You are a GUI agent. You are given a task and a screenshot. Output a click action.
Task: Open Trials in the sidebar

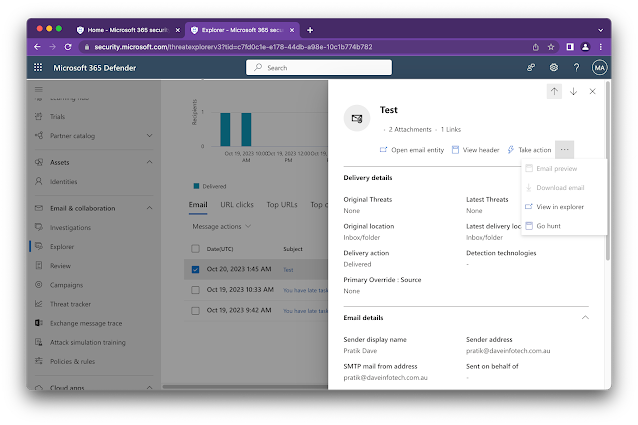[57, 116]
